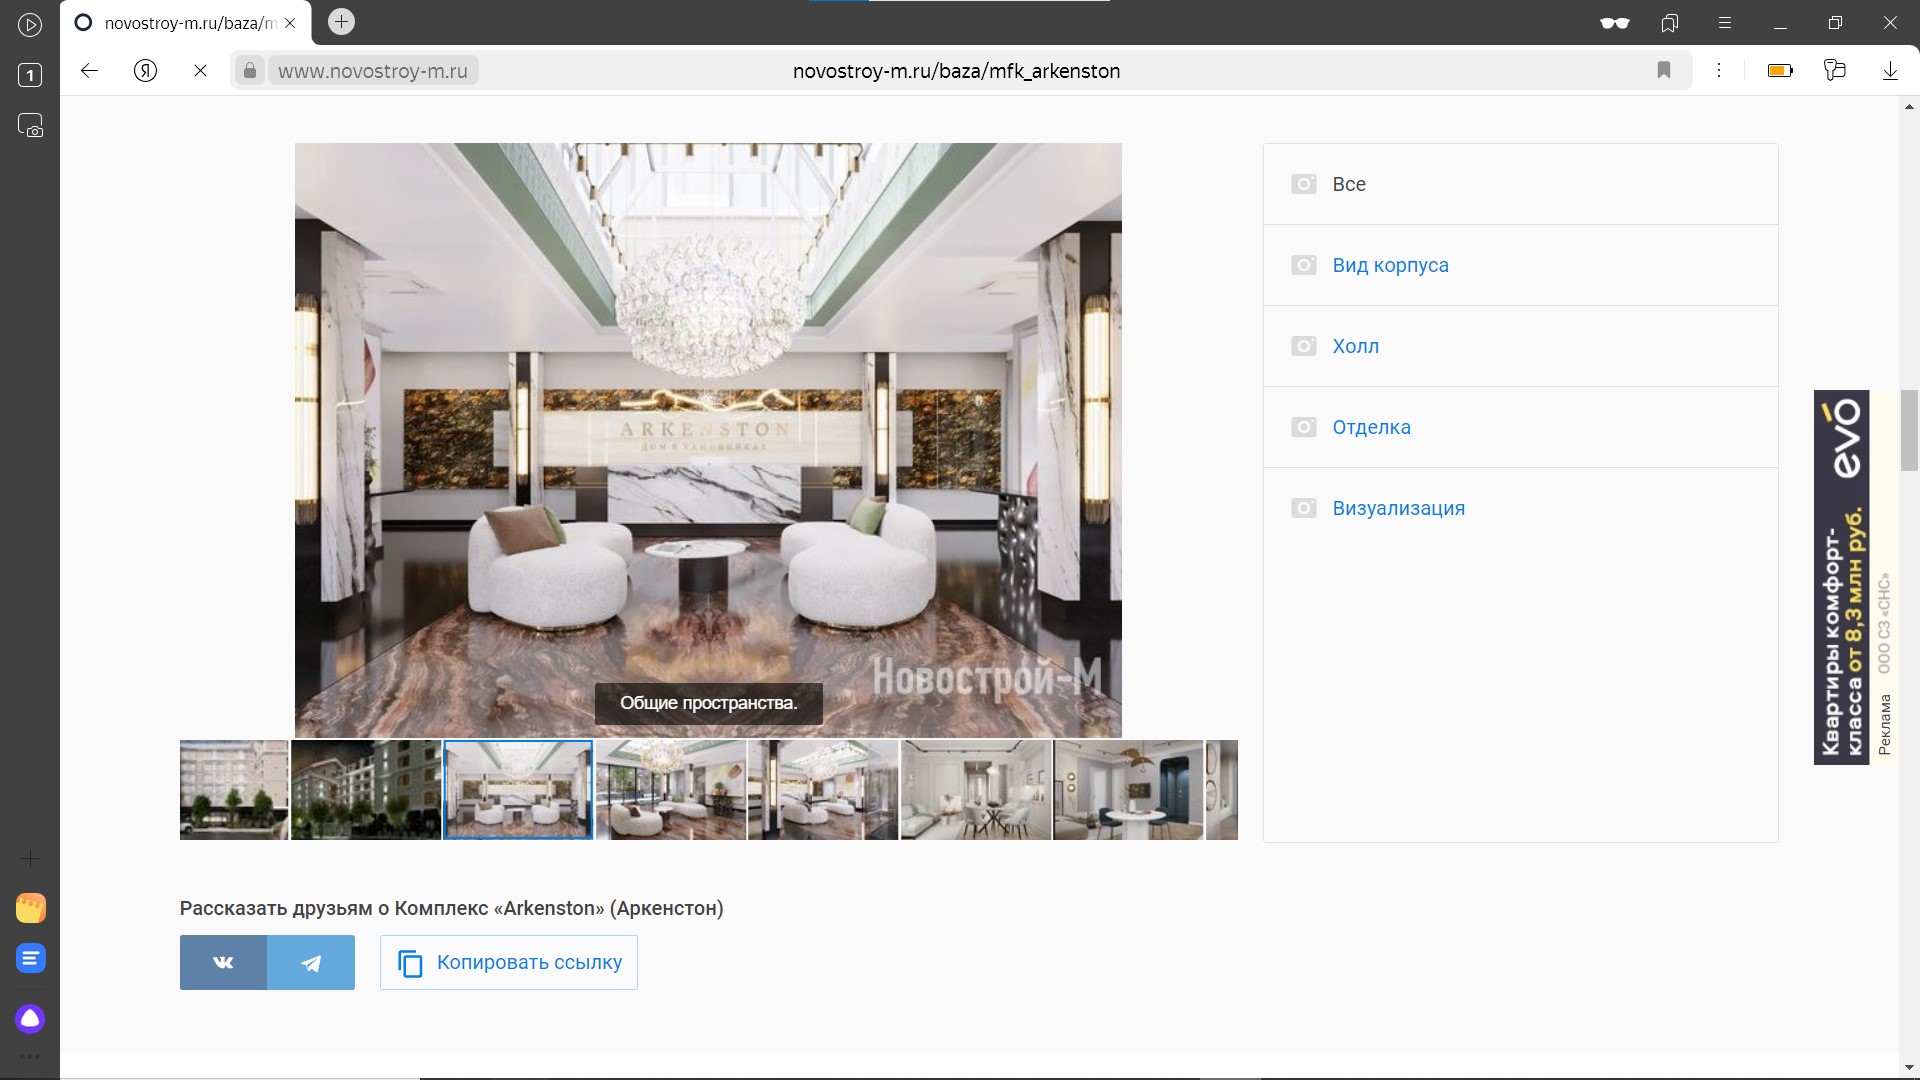
Task: Enable incognito glasses icon in title bar
Action: (1614, 23)
